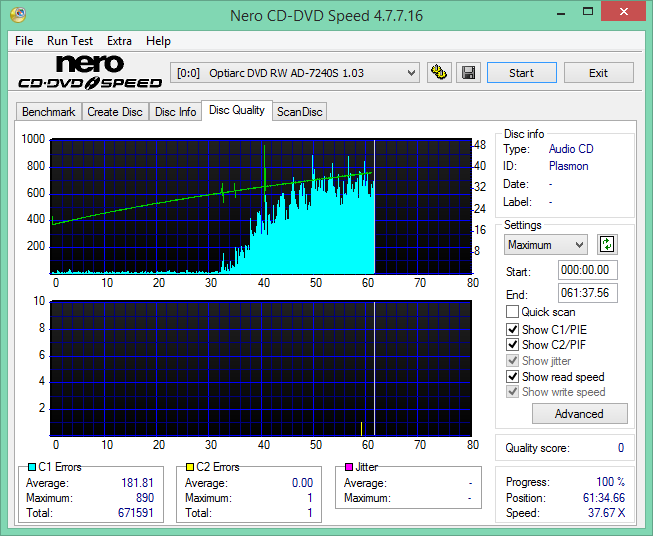This screenshot has height=536, width=653.
Task: Open the File menu
Action: (24, 41)
